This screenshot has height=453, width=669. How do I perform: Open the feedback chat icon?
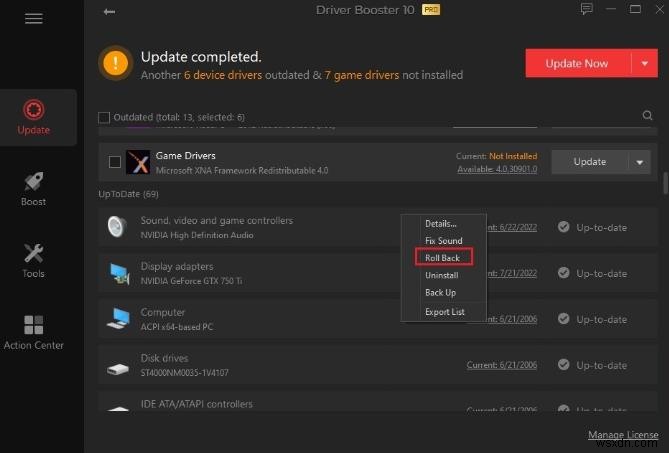(587, 9)
